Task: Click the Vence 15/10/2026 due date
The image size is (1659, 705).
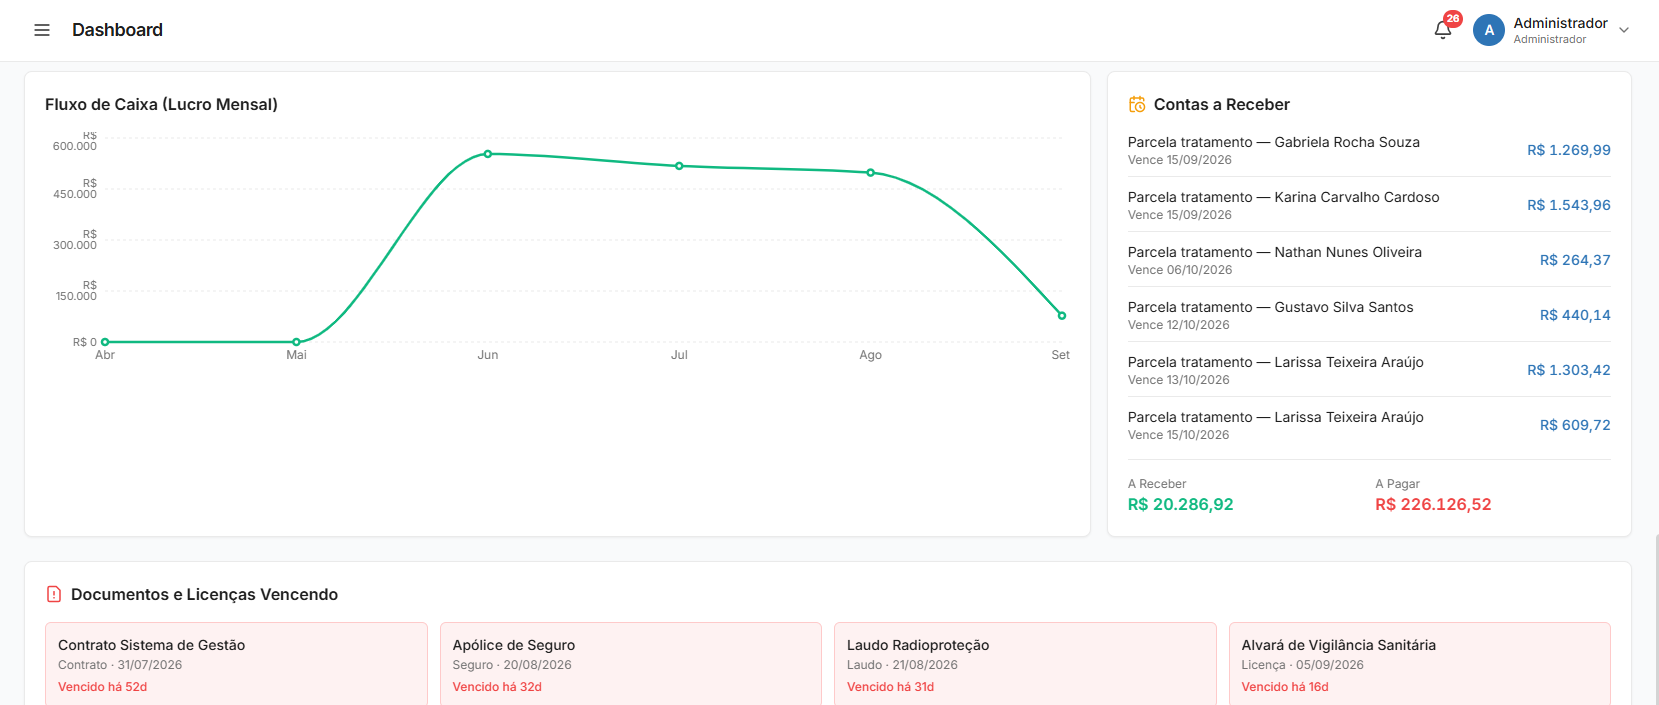Action: click(x=1179, y=435)
